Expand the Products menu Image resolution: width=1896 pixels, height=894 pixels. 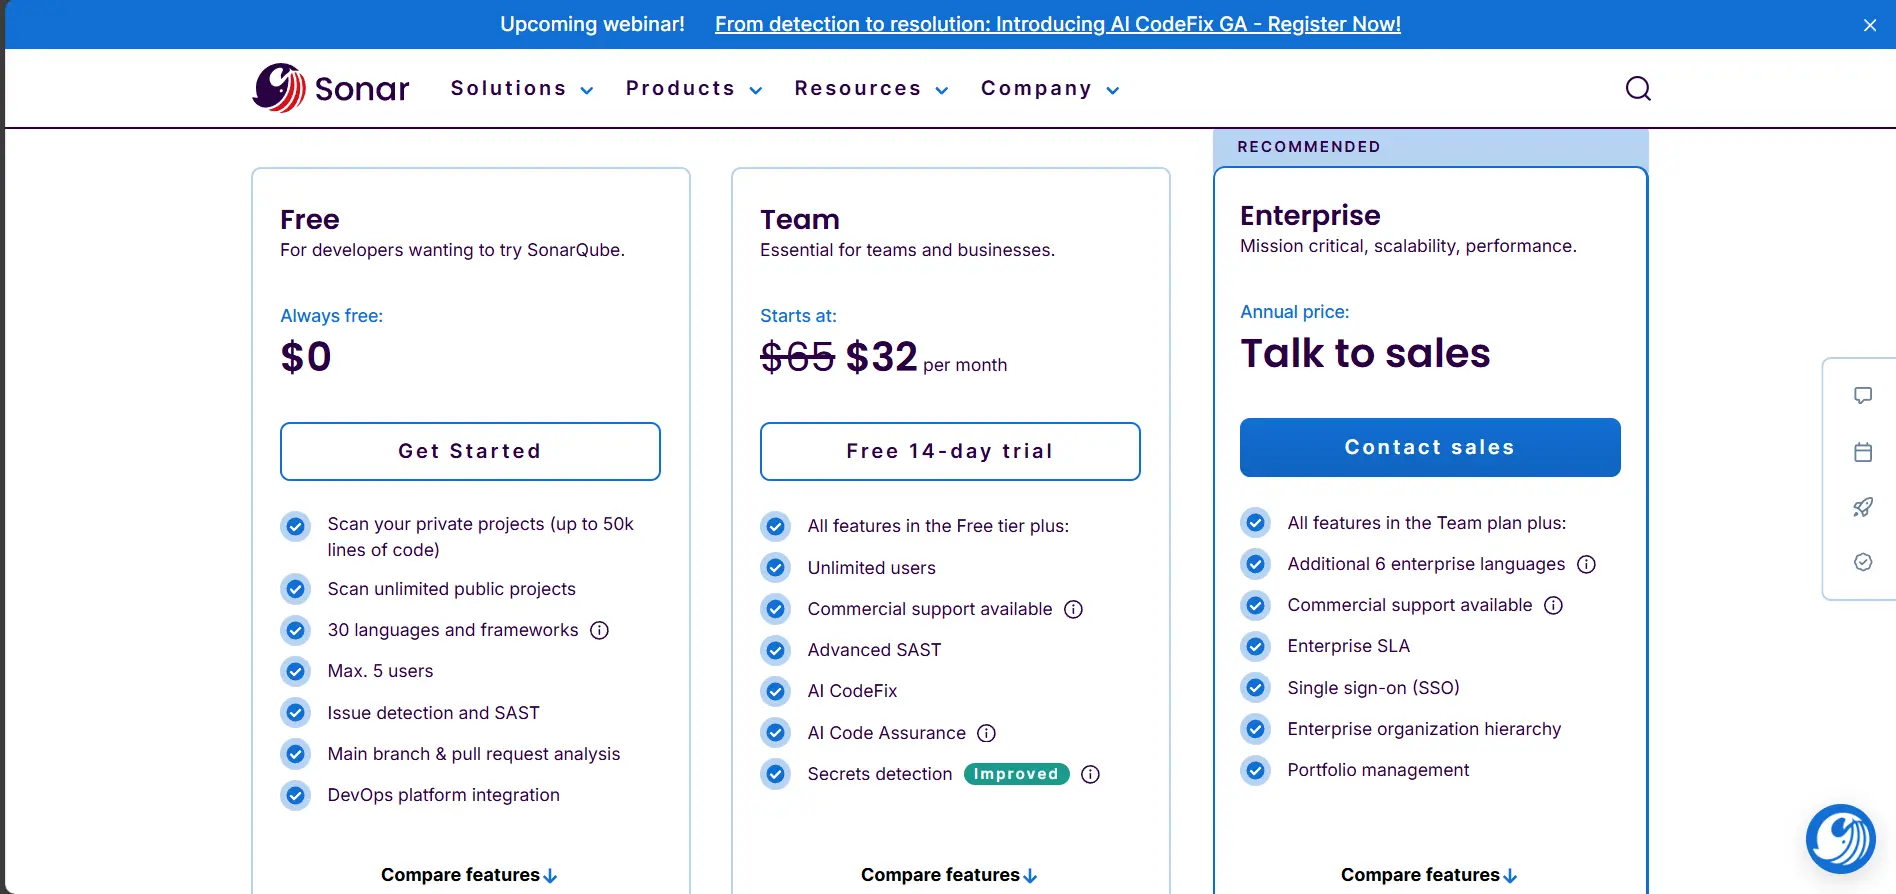[x=694, y=88]
